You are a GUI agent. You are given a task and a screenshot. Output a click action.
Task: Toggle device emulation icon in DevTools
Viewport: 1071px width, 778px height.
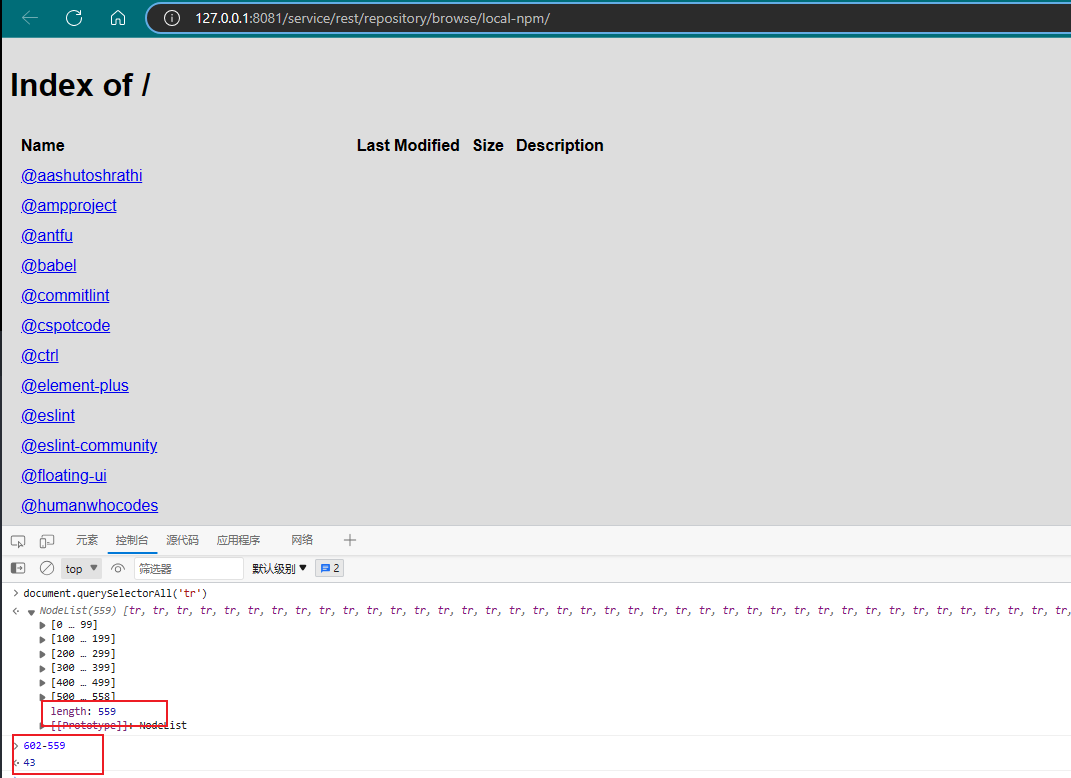pos(46,541)
